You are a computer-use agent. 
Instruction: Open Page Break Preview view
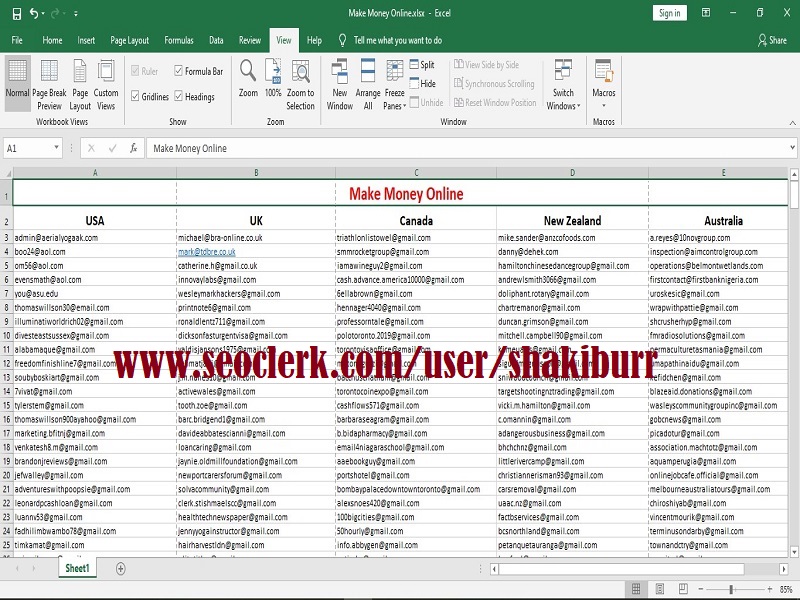[49, 83]
